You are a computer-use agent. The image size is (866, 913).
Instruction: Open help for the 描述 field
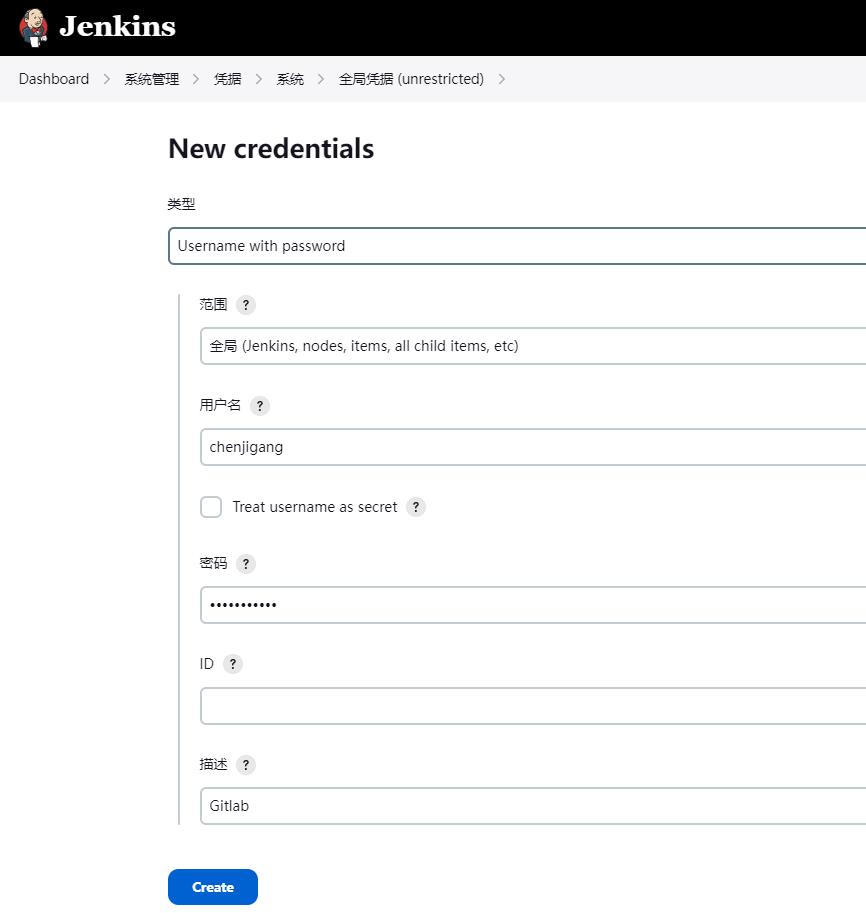(x=244, y=765)
